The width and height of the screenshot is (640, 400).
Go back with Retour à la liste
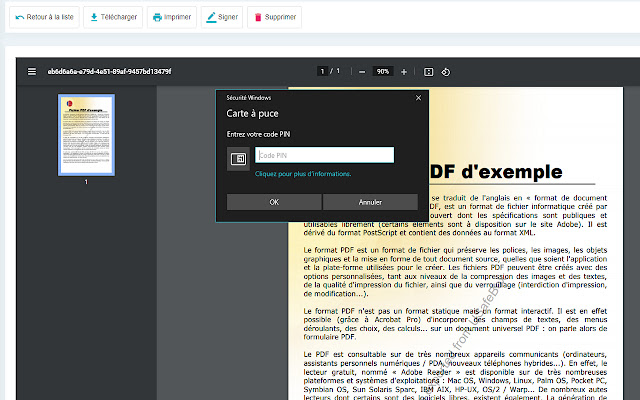(44, 17)
